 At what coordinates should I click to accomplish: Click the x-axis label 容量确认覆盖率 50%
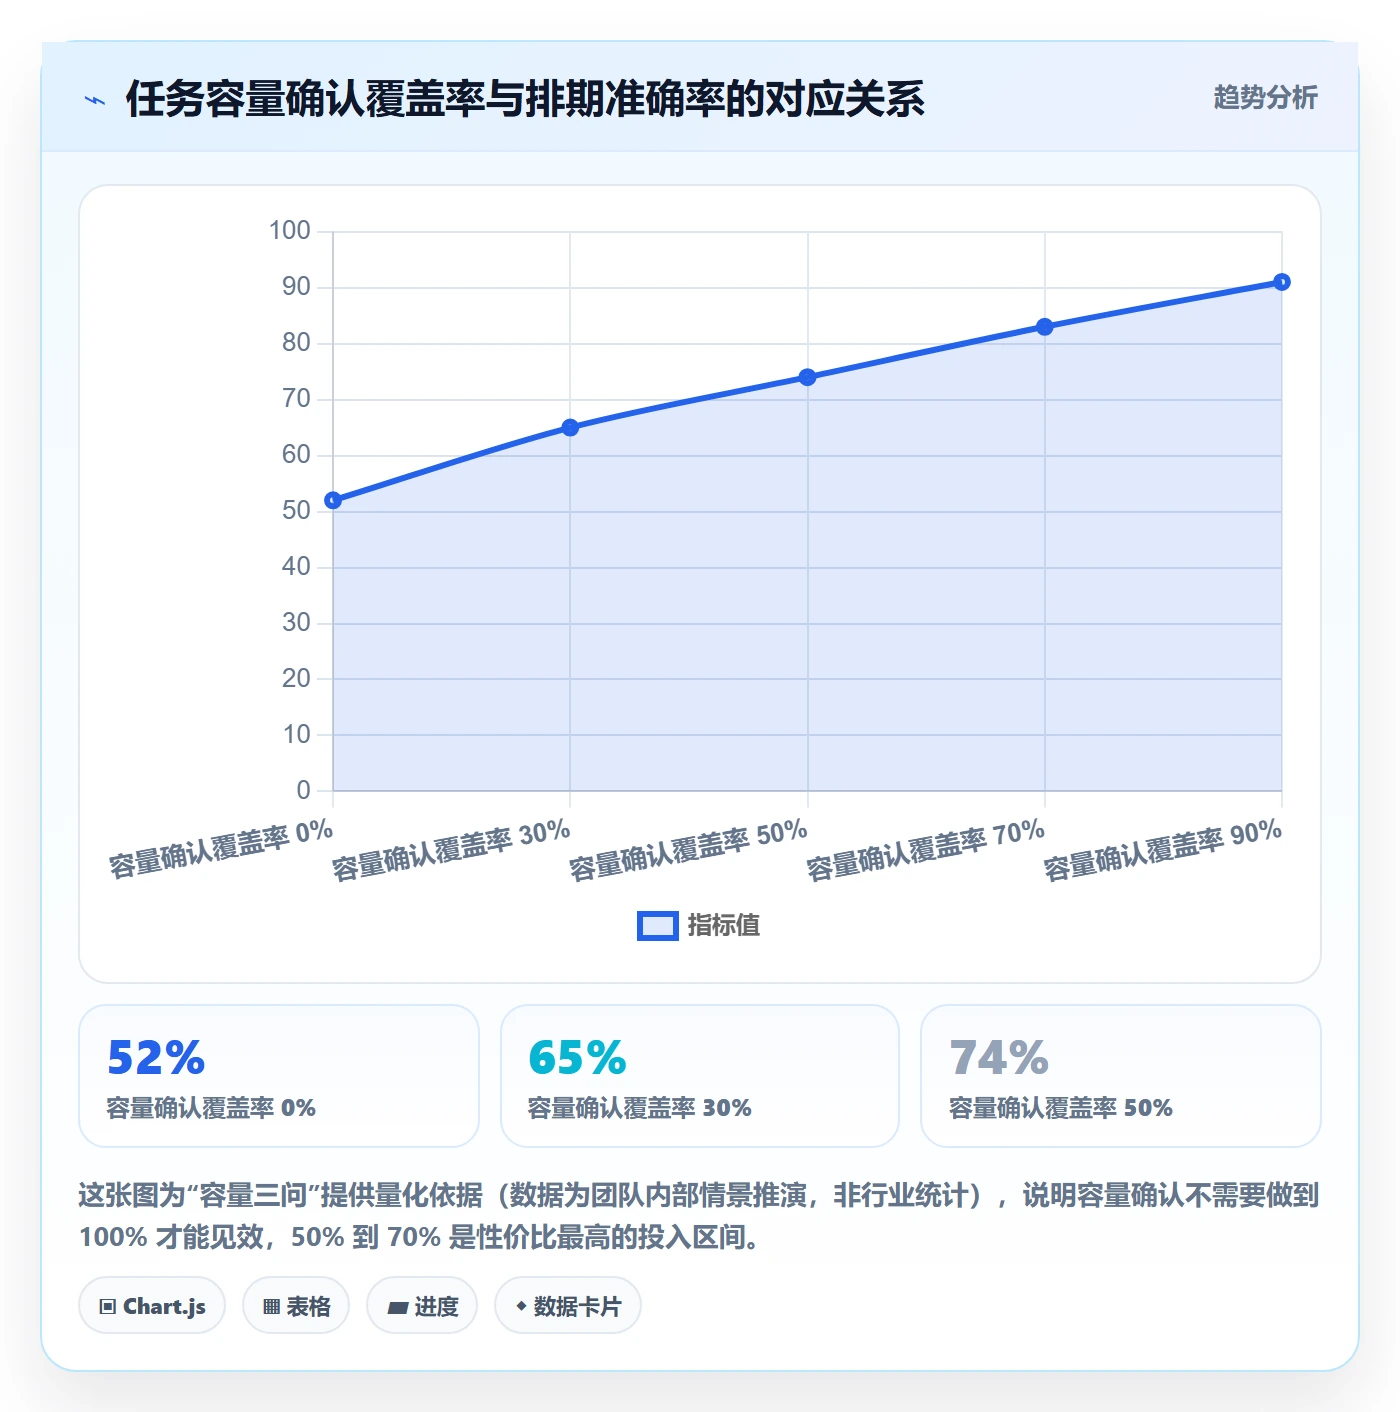pos(688,851)
